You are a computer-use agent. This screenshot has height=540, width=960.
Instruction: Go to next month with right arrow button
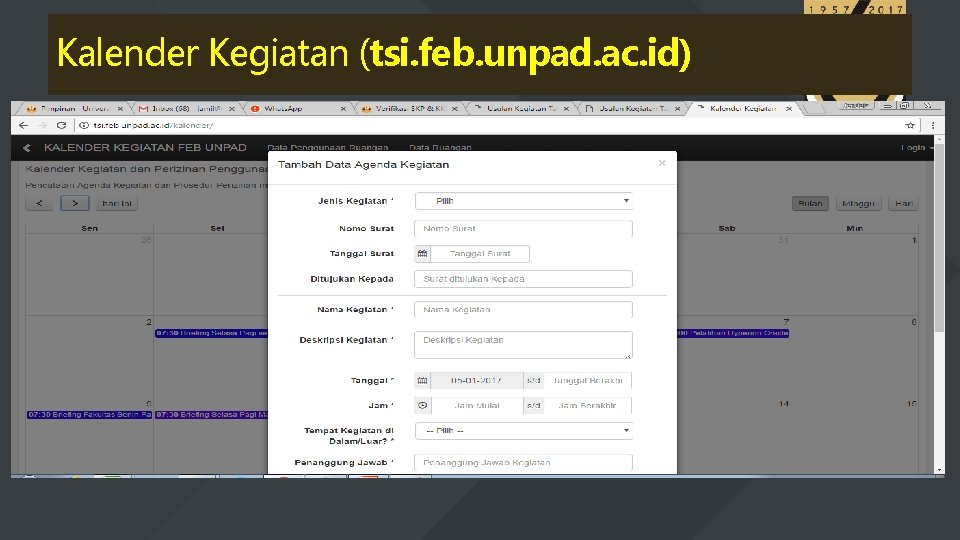(x=75, y=203)
